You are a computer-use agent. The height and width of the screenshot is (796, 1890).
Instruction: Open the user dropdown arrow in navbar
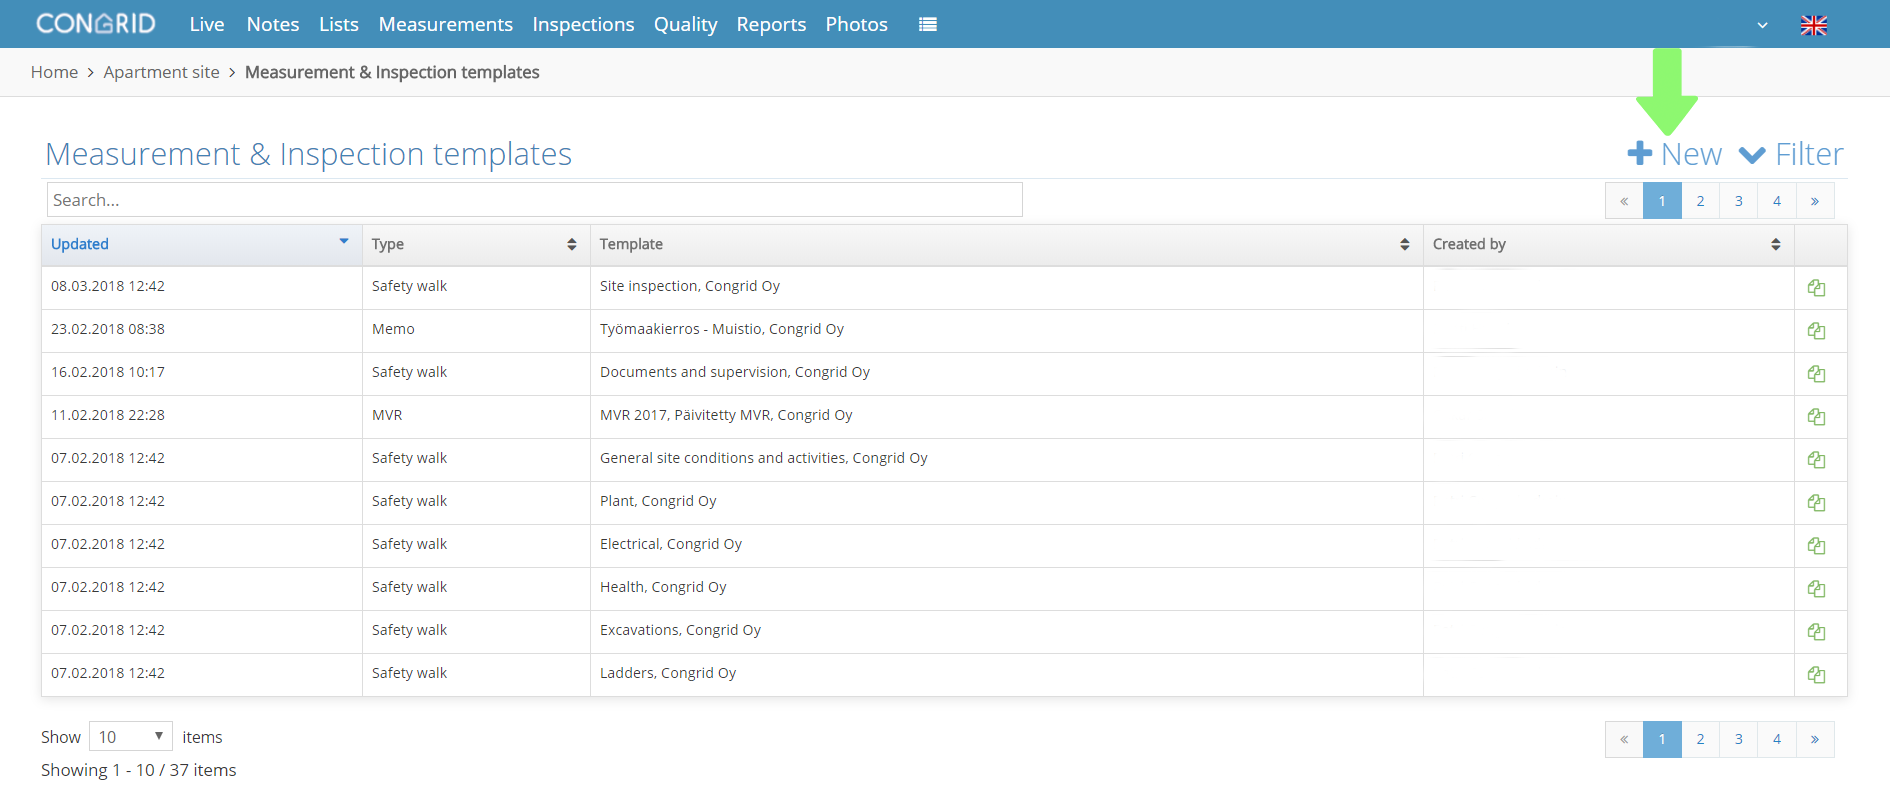pos(1762,25)
